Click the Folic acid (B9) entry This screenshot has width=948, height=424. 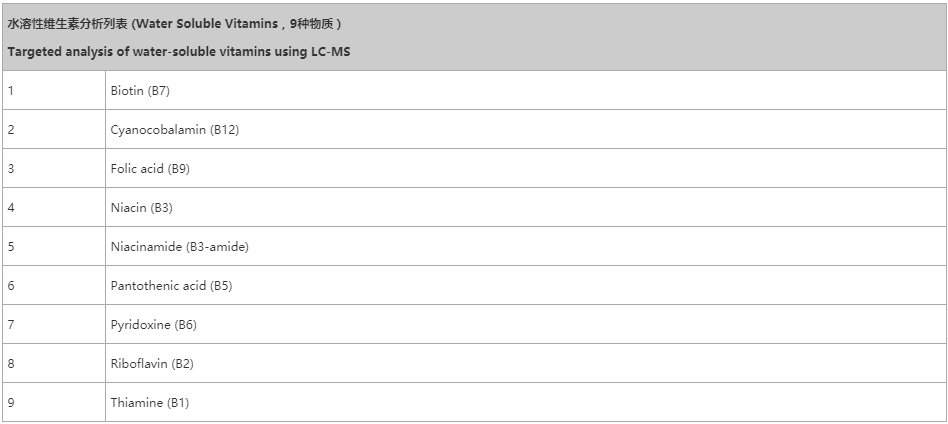tap(150, 169)
